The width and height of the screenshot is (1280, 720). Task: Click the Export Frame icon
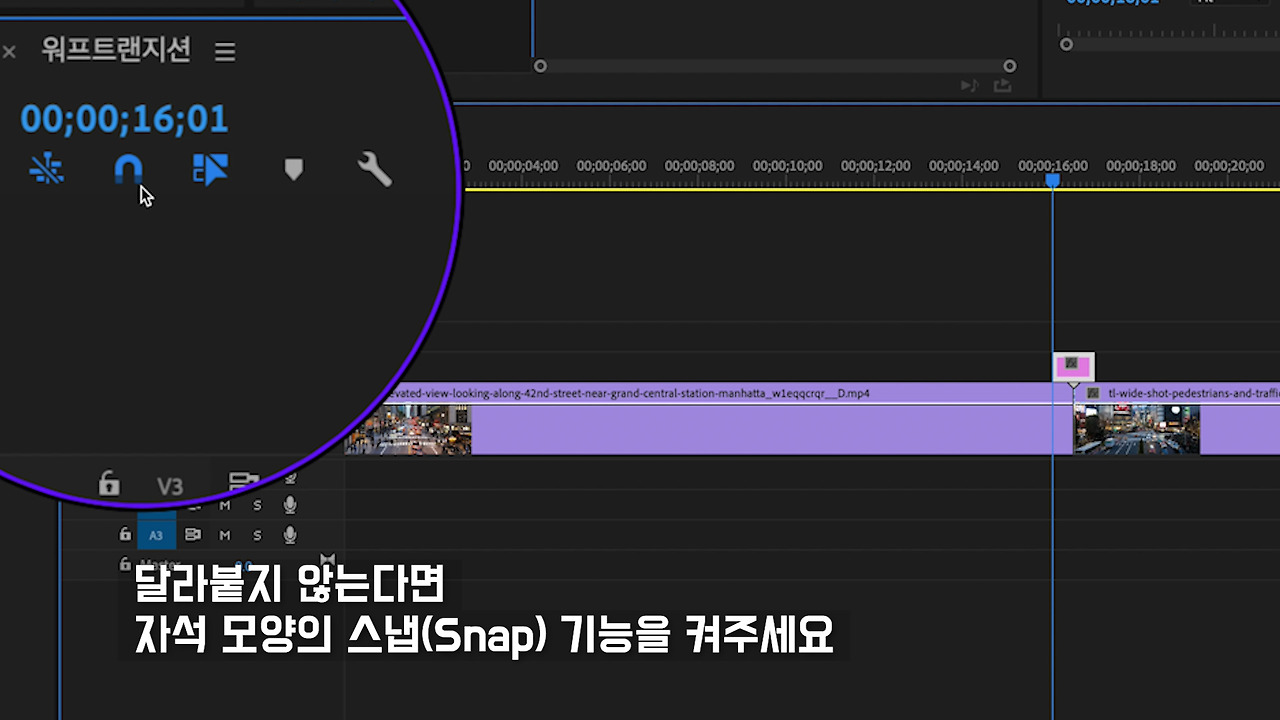point(1002,86)
